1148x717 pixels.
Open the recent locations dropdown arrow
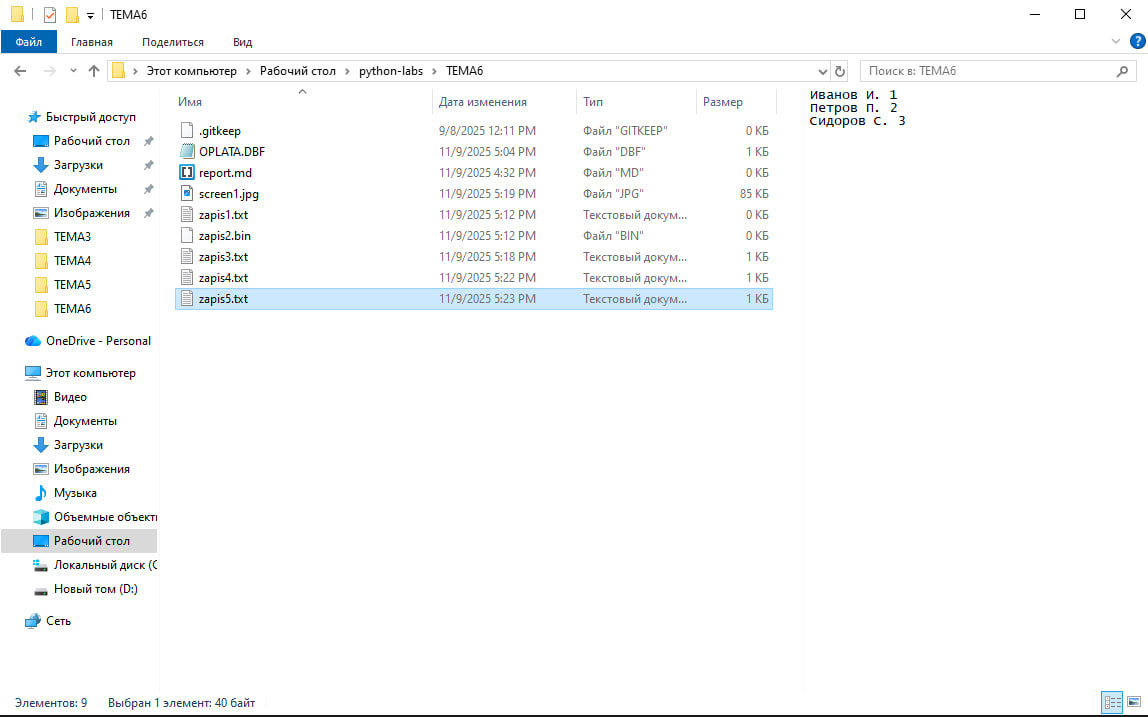(72, 71)
